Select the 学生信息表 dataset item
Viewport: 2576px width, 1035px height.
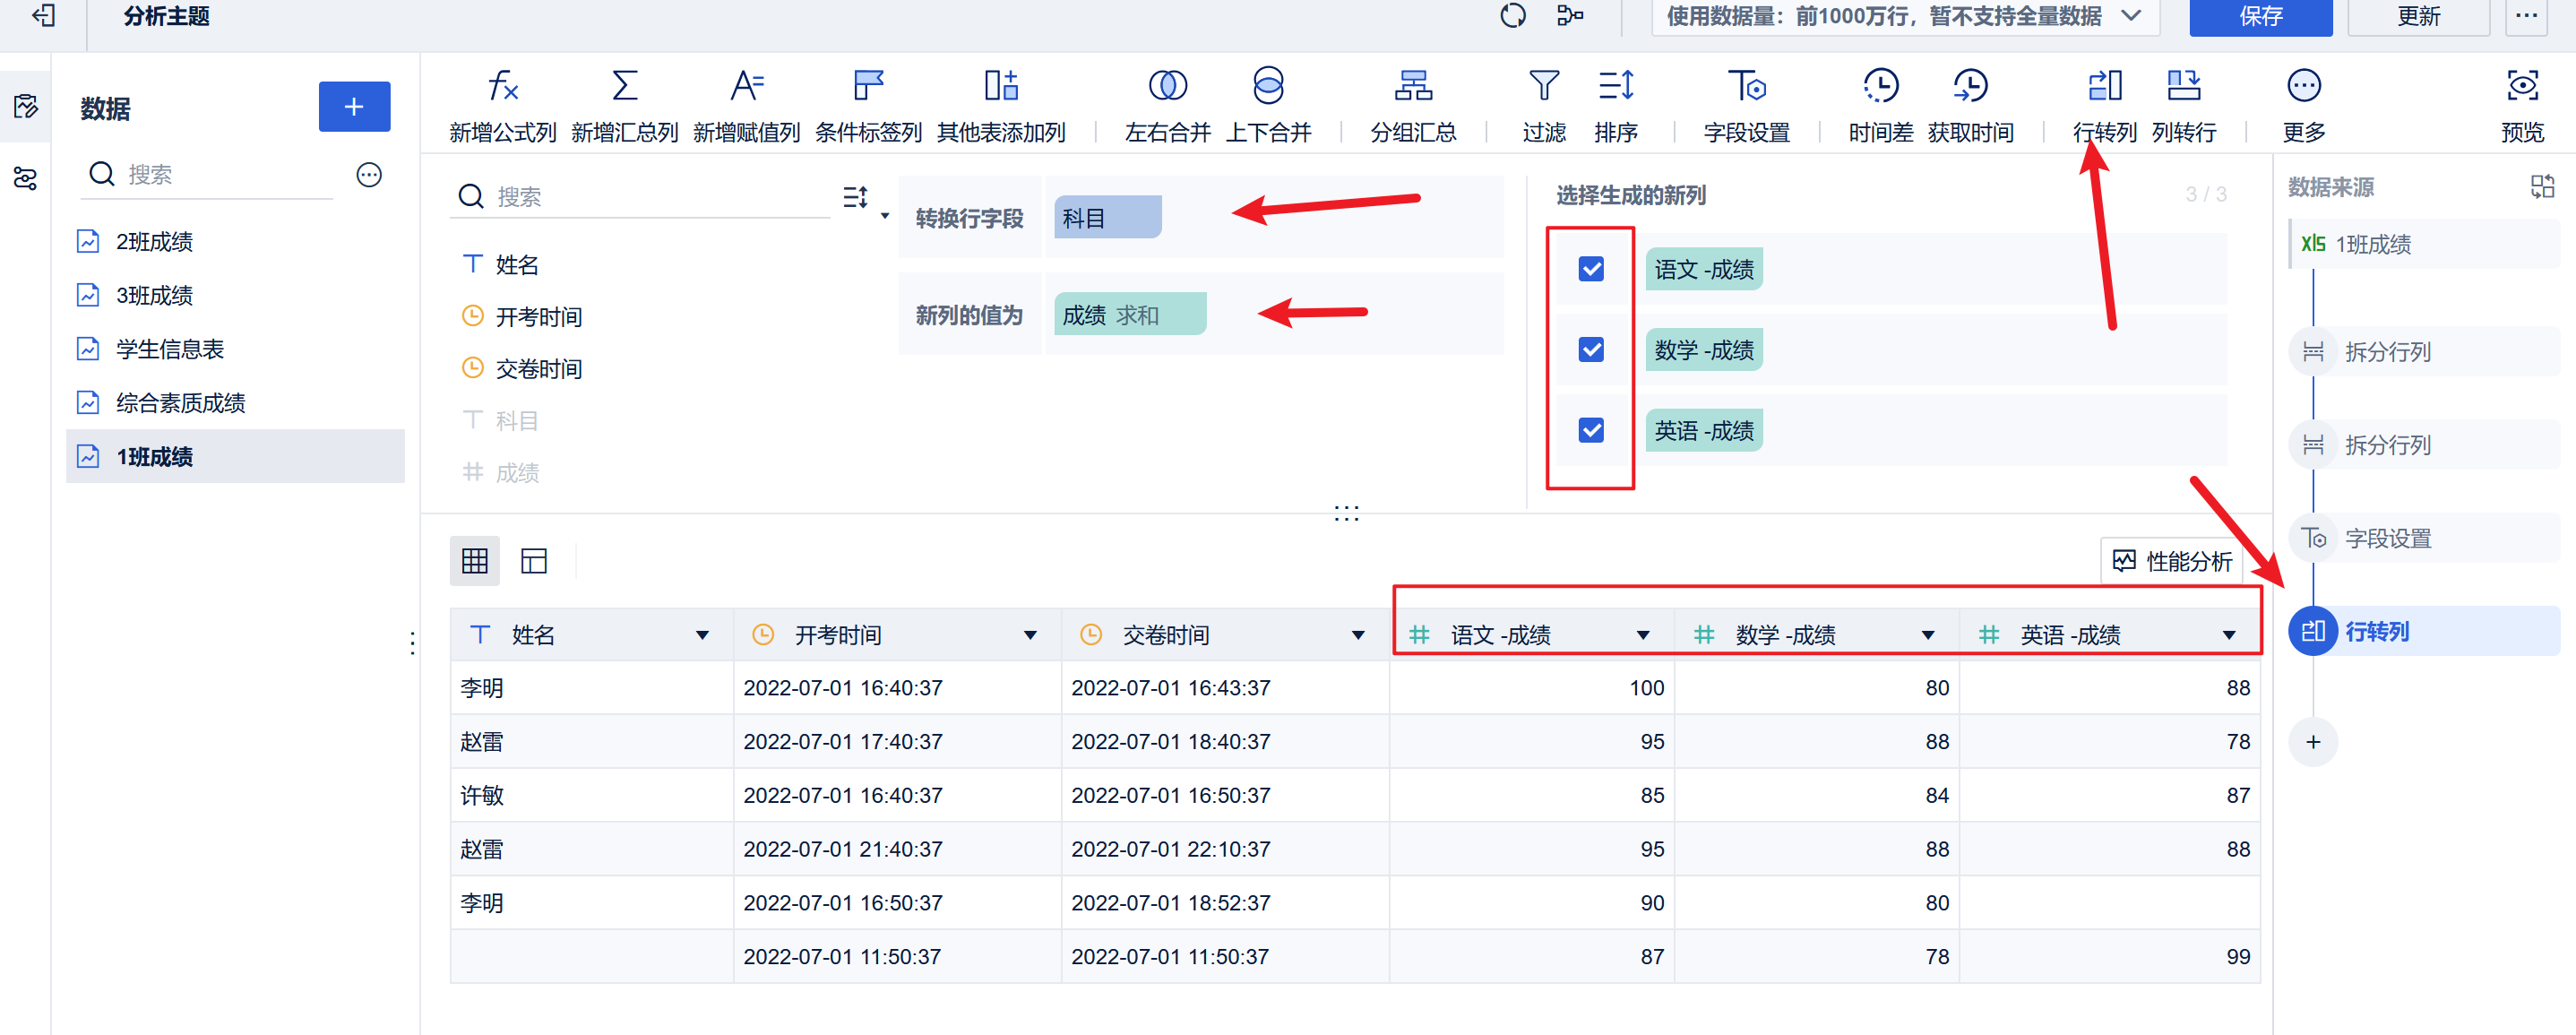point(170,349)
